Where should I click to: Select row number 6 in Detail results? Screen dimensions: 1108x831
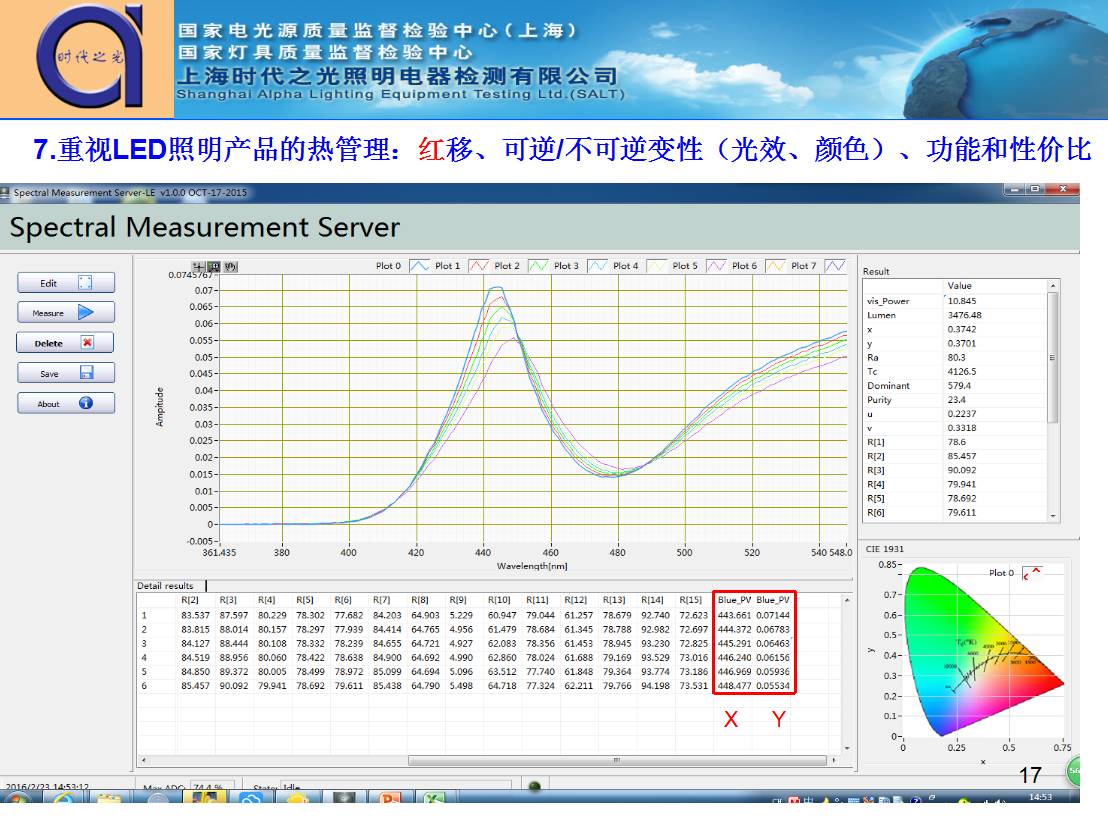144,686
